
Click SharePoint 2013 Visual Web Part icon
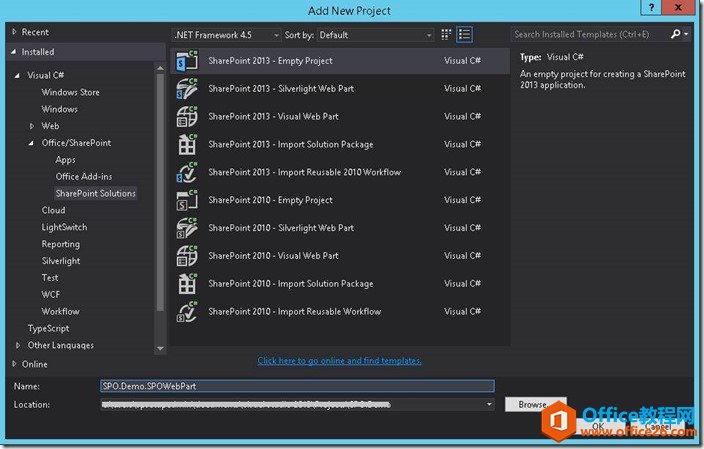[187, 116]
